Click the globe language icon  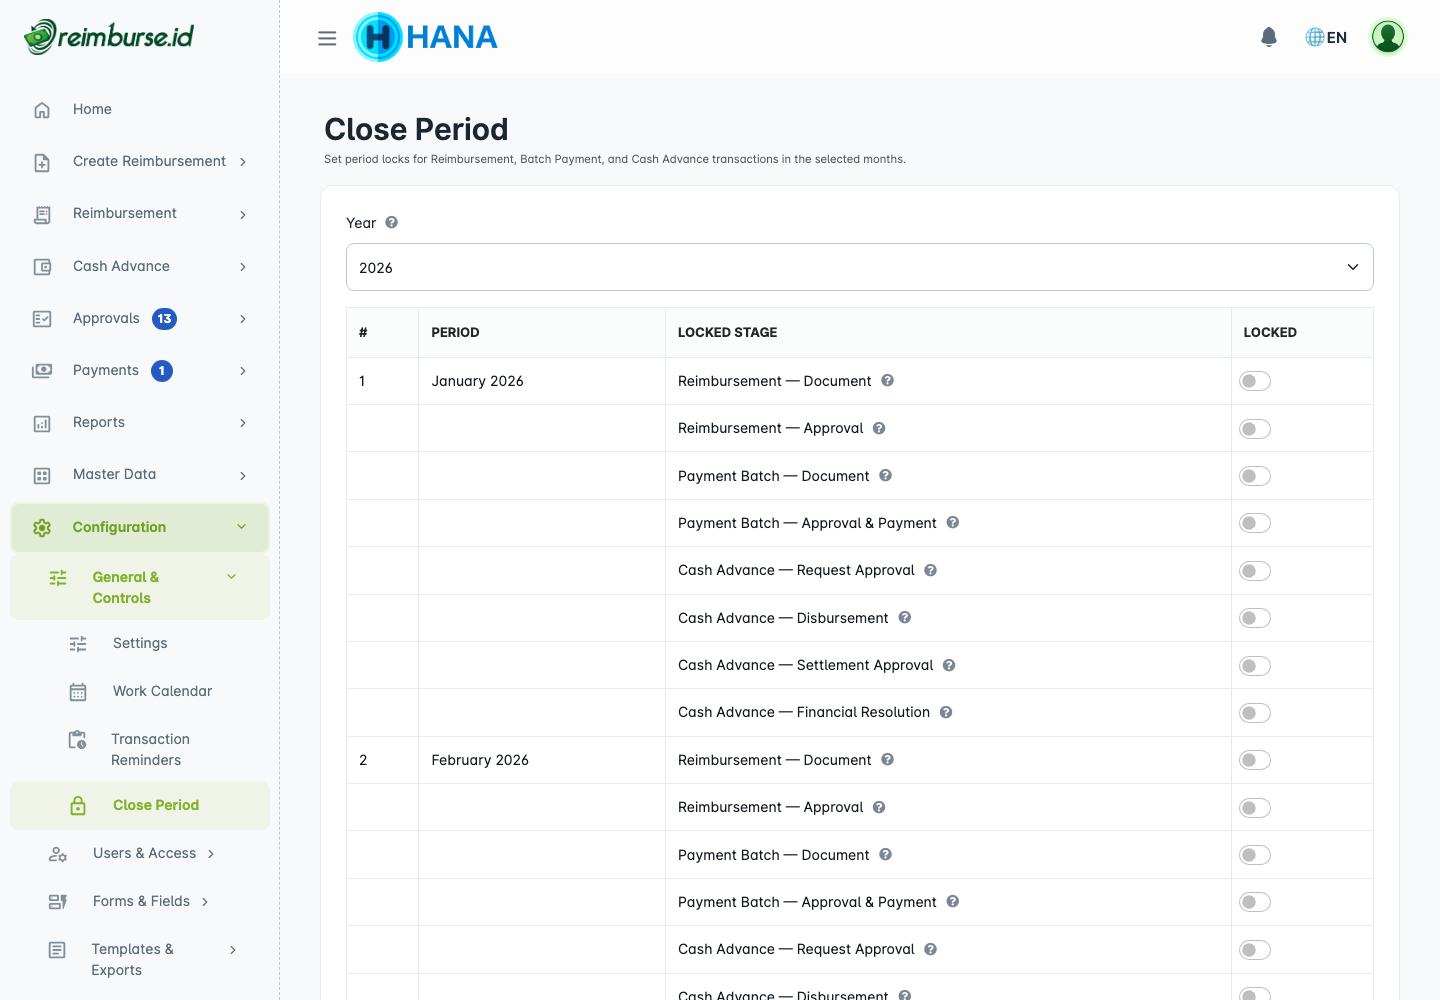coord(1315,37)
